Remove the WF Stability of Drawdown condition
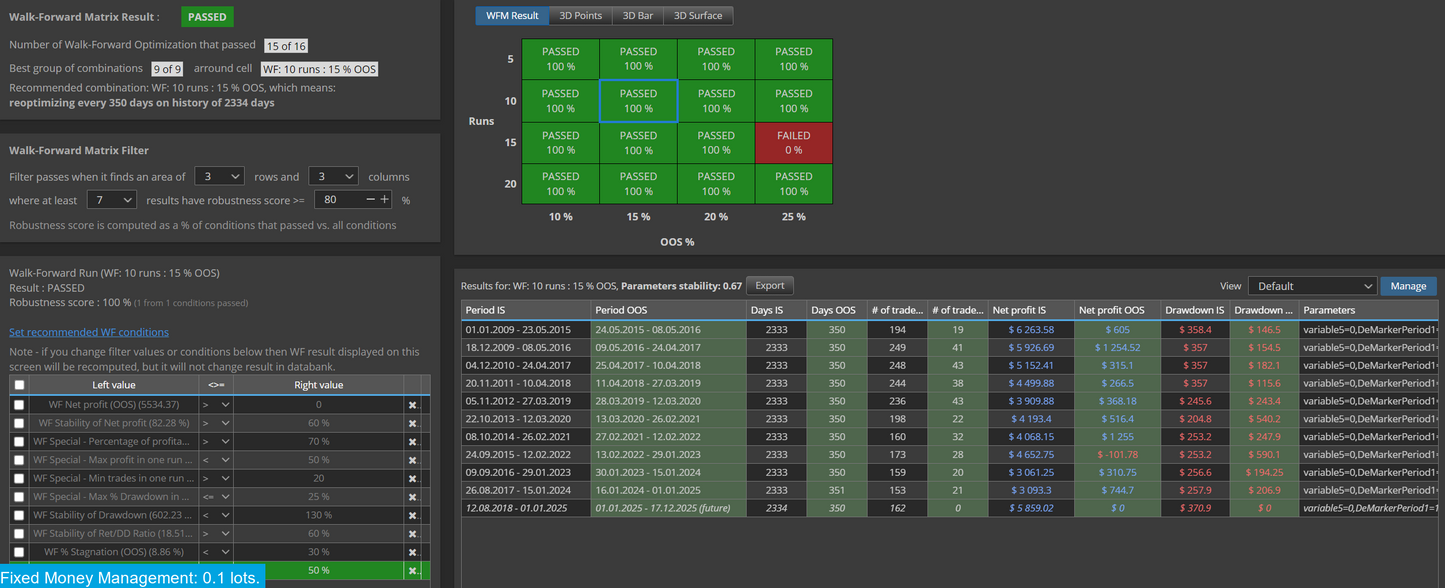The height and width of the screenshot is (588, 1445). point(412,515)
